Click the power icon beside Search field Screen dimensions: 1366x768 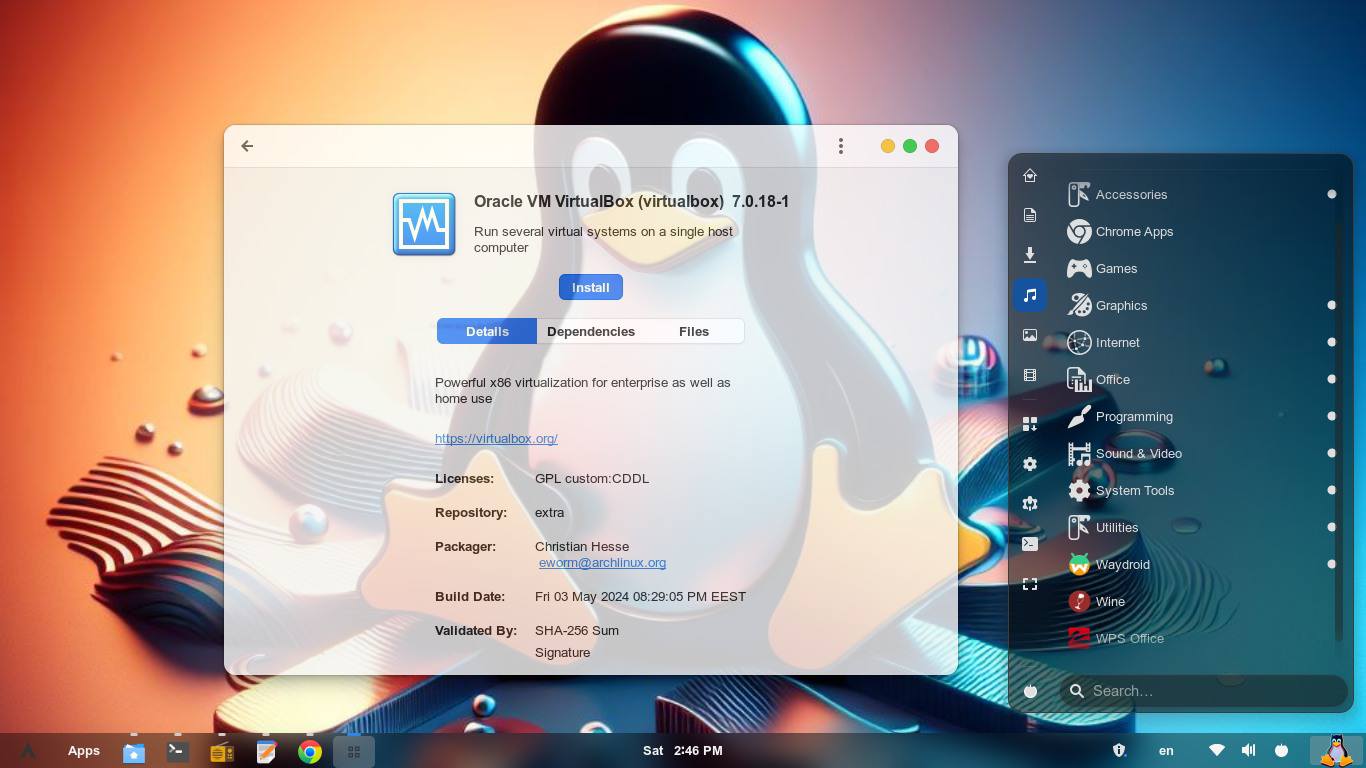pyautogui.click(x=1030, y=691)
